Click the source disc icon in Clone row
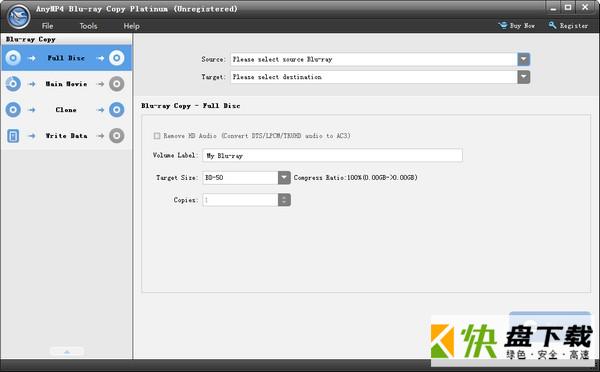600x372 pixels. click(13, 110)
